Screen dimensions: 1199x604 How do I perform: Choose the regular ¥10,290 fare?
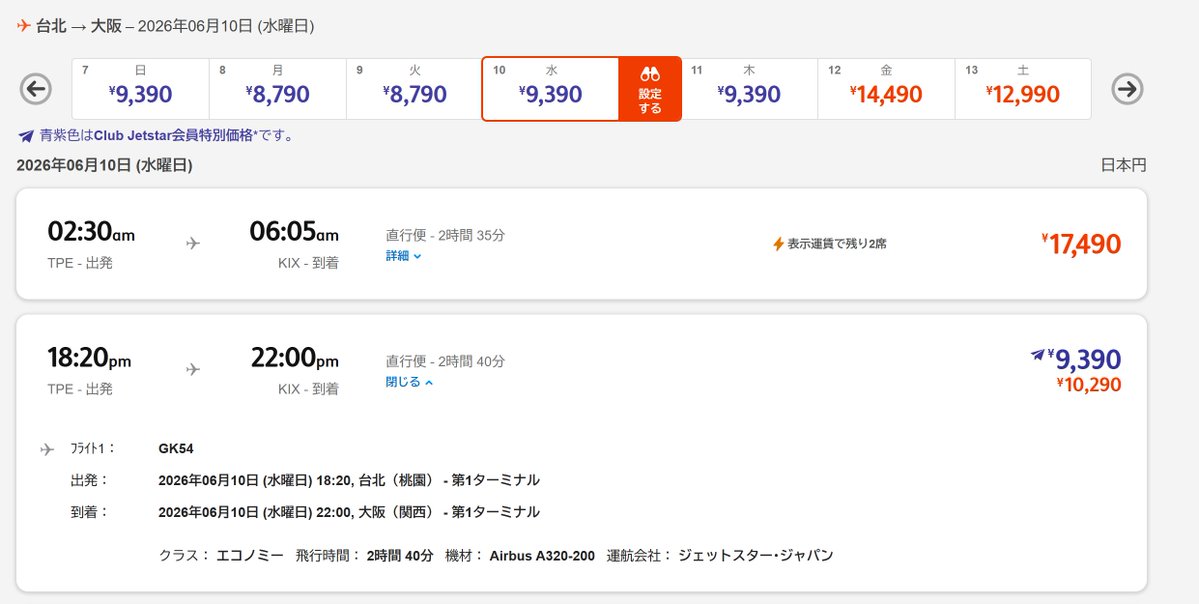[1089, 384]
